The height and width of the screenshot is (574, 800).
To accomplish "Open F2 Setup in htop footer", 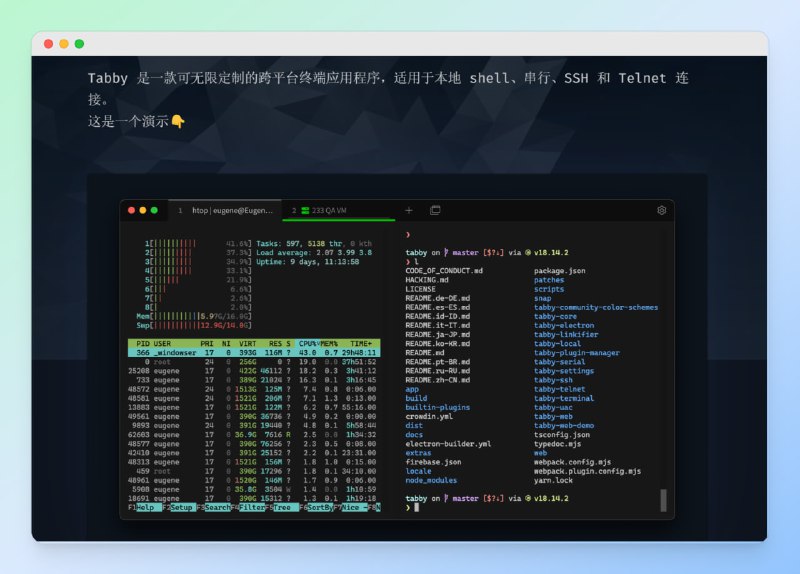I will 178,508.
